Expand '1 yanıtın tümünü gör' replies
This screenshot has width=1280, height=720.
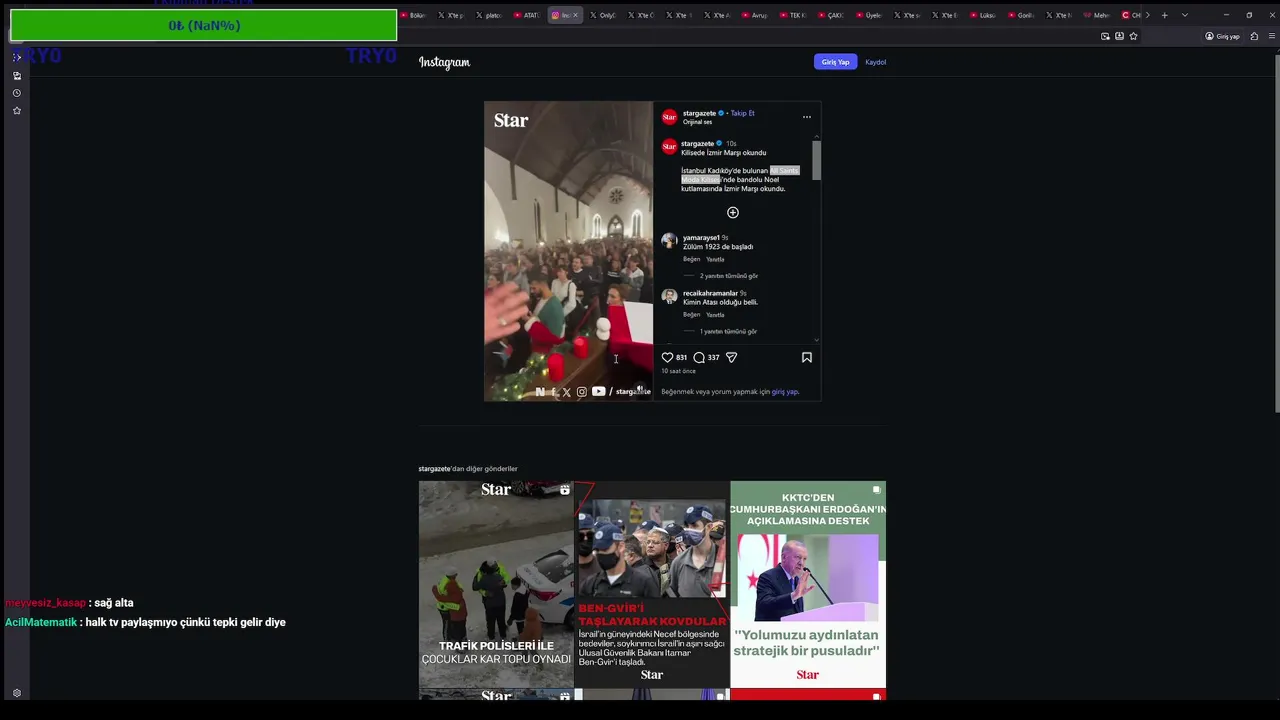728,331
